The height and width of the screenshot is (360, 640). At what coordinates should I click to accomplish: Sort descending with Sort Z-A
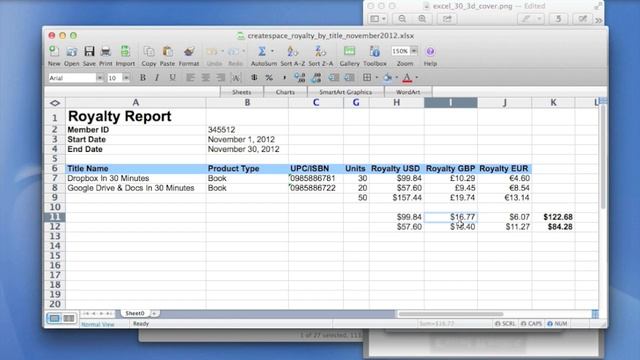click(x=320, y=51)
